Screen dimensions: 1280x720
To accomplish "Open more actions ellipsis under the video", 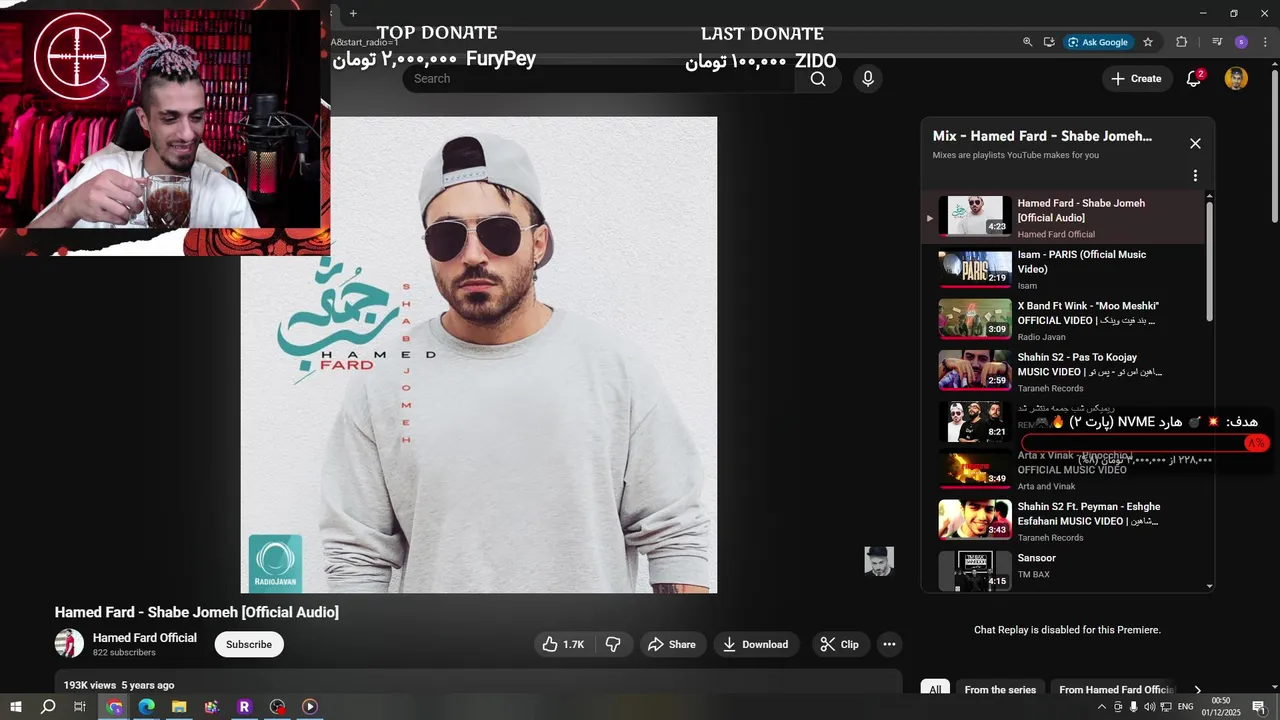I will pyautogui.click(x=889, y=645).
